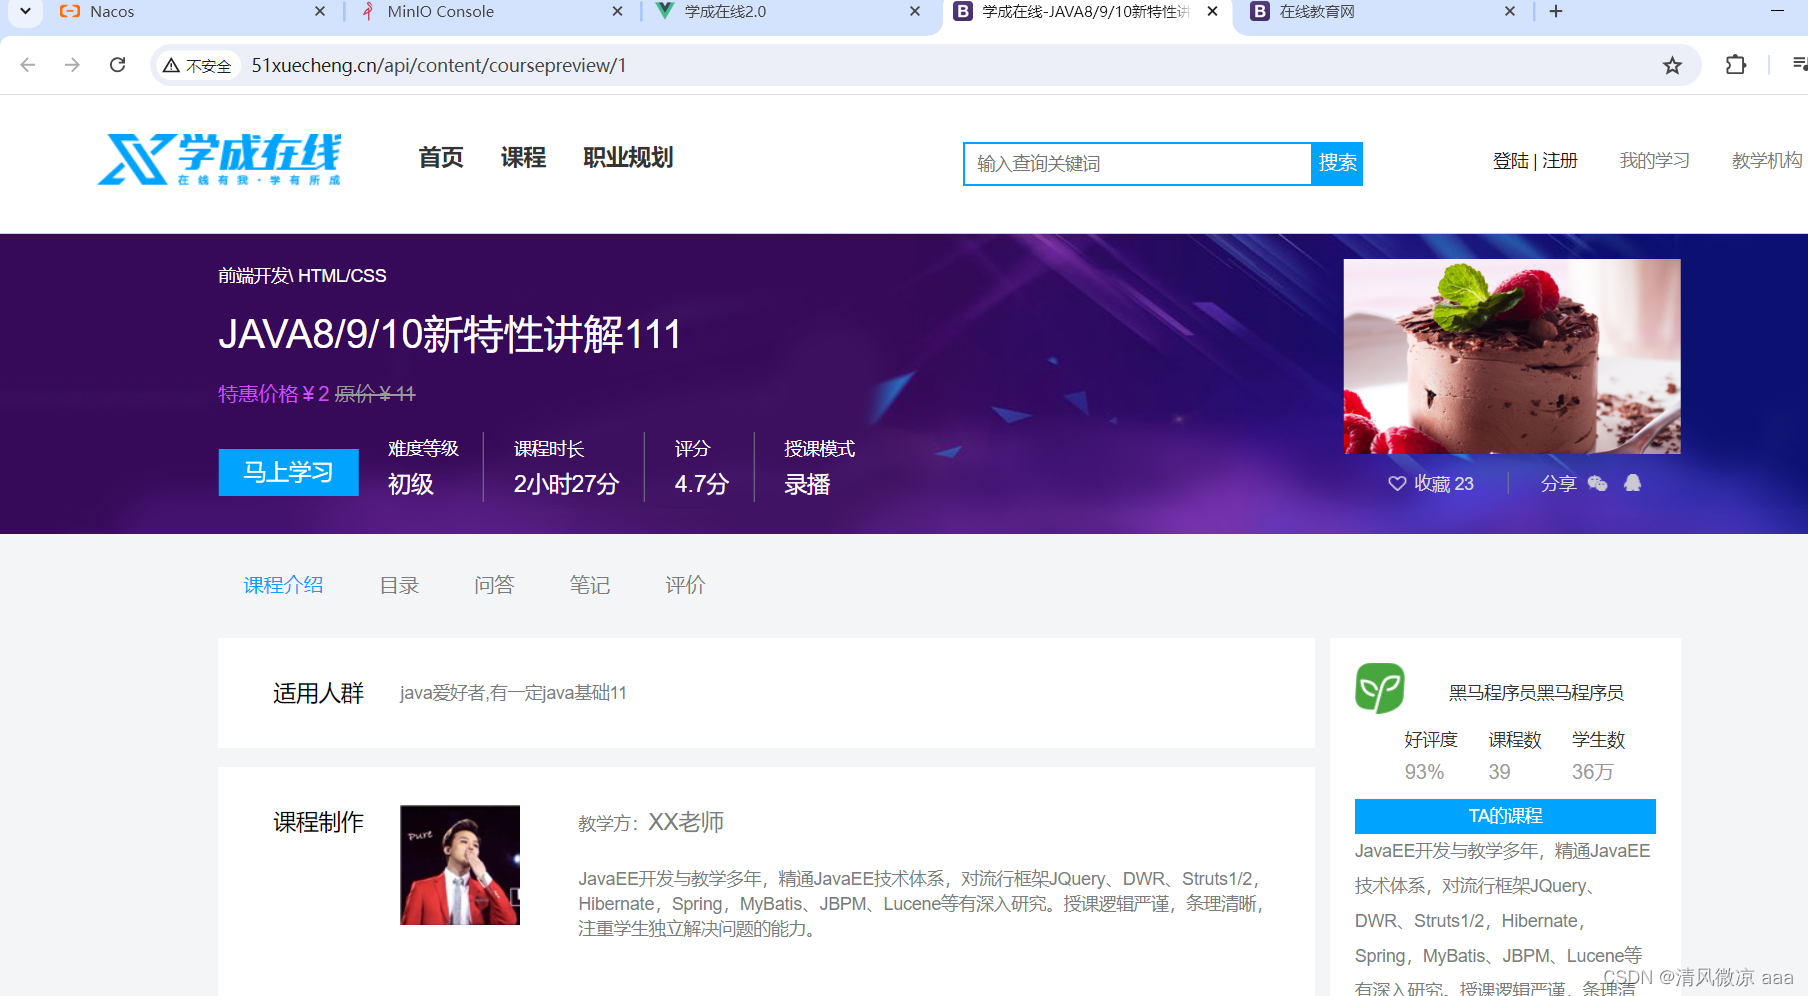Share the course via WeChat icon
Viewport: 1808px width, 996px height.
pyautogui.click(x=1598, y=484)
